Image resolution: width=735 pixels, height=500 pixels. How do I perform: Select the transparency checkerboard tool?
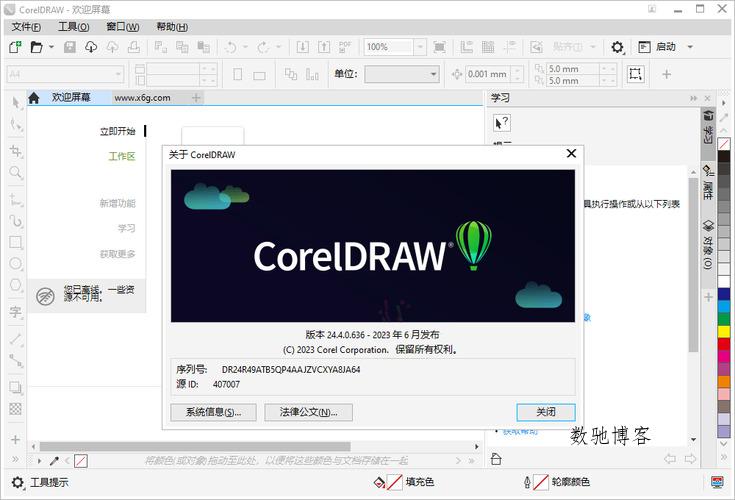15,409
